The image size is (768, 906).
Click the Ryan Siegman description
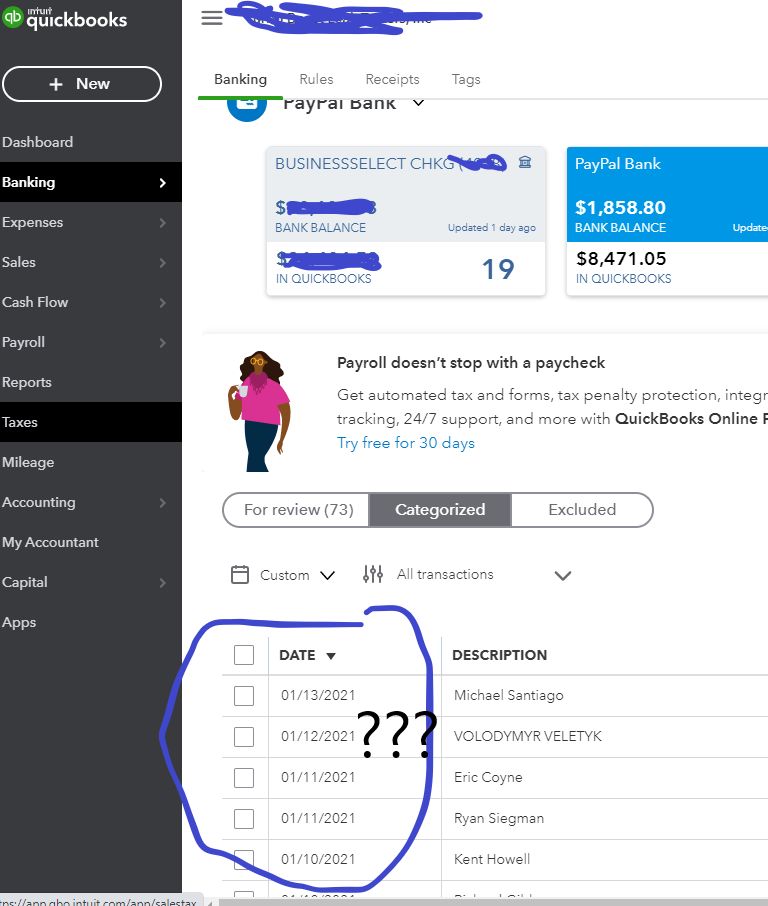coord(499,818)
